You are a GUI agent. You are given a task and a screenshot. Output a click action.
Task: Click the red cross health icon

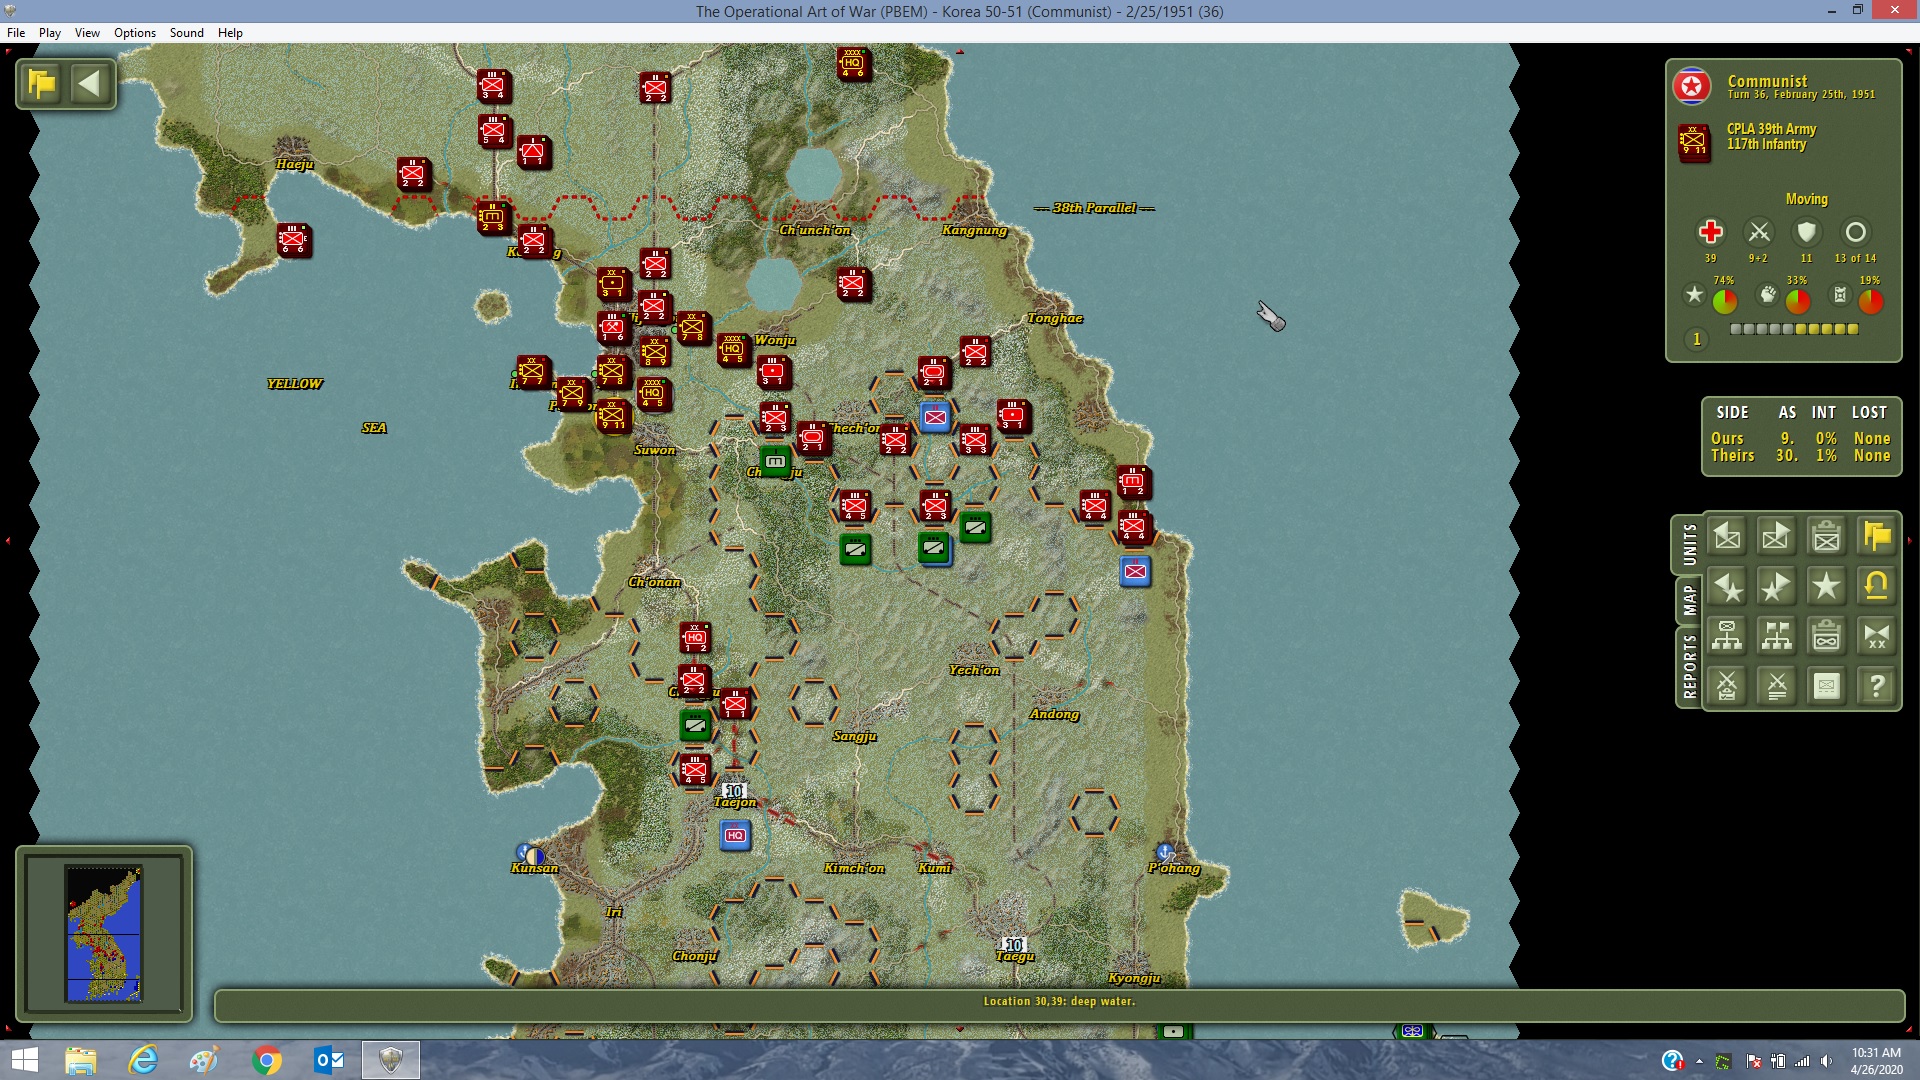coord(1710,232)
